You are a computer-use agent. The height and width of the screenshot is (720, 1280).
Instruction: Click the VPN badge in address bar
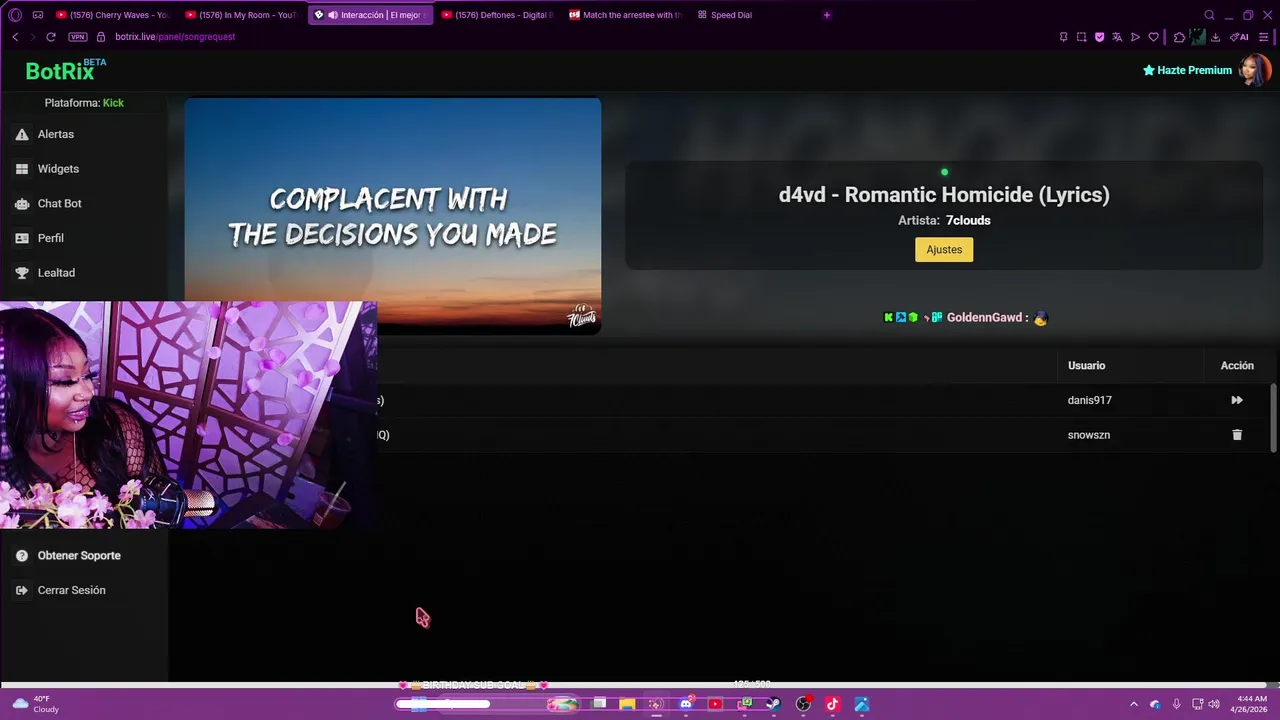(78, 37)
